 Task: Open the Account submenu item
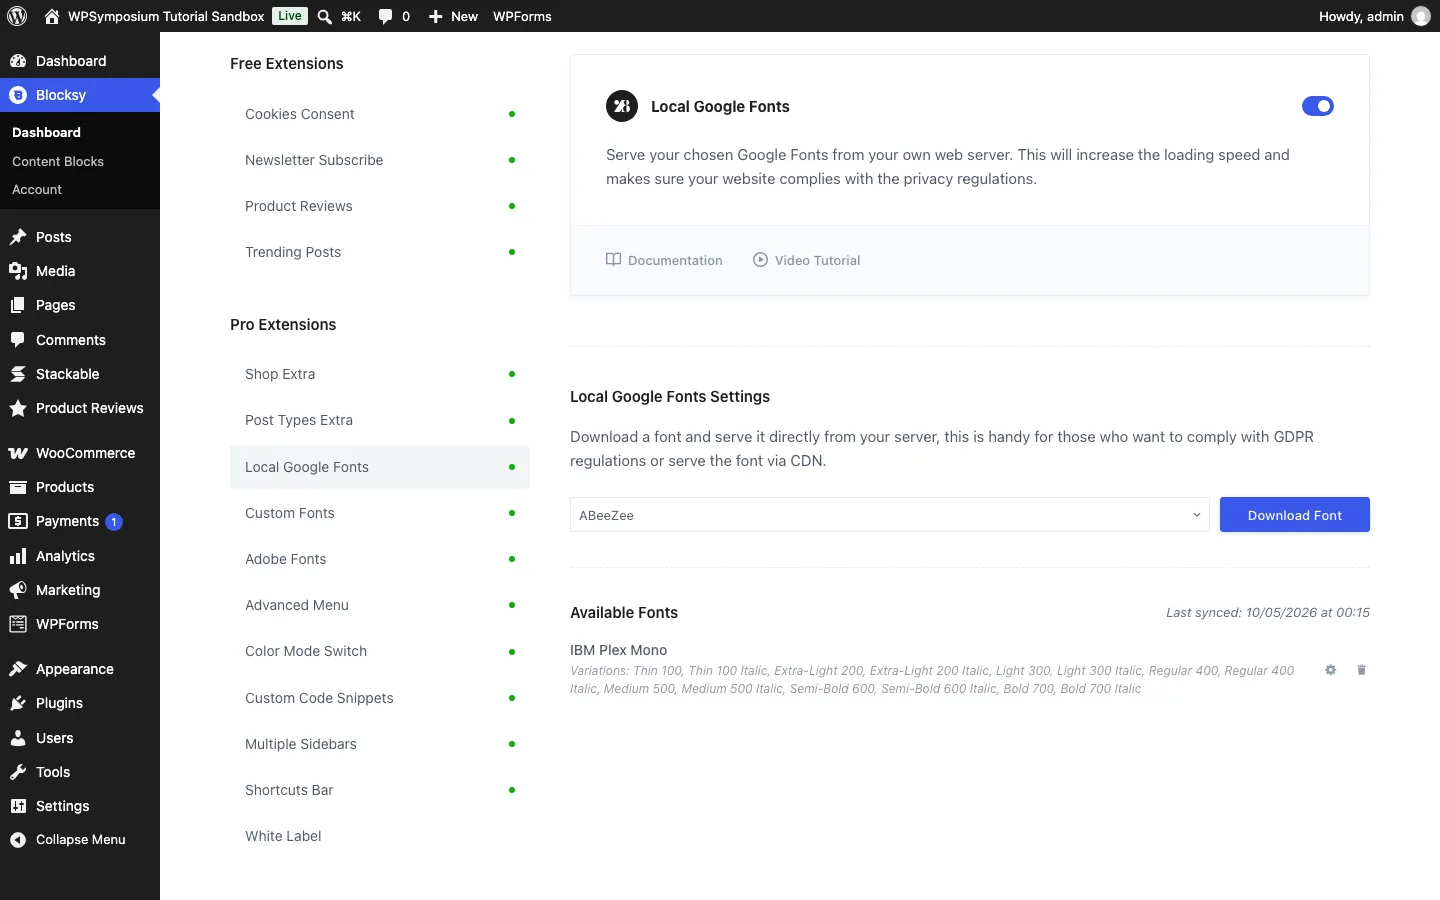point(37,189)
